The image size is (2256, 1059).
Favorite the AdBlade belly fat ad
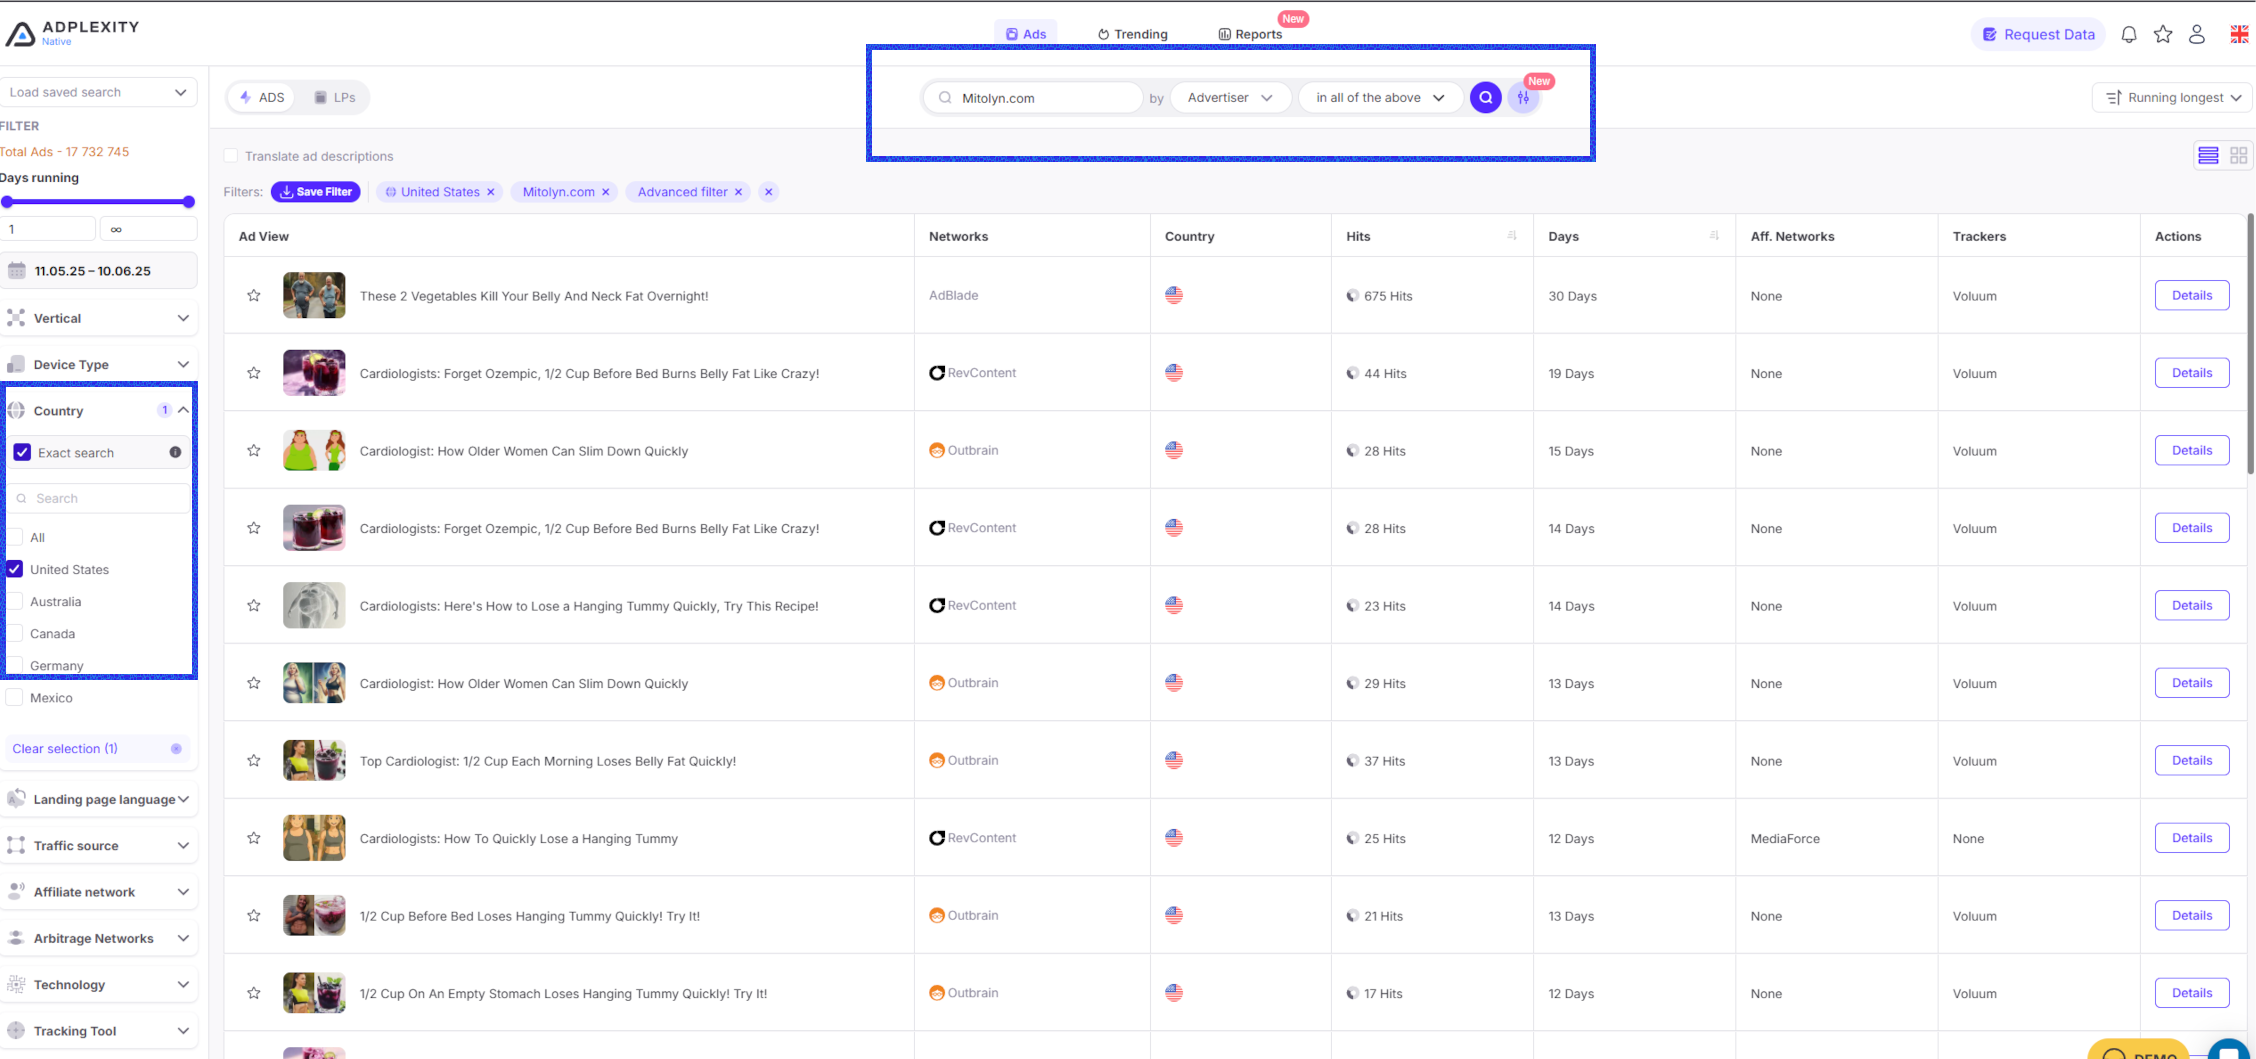254,296
